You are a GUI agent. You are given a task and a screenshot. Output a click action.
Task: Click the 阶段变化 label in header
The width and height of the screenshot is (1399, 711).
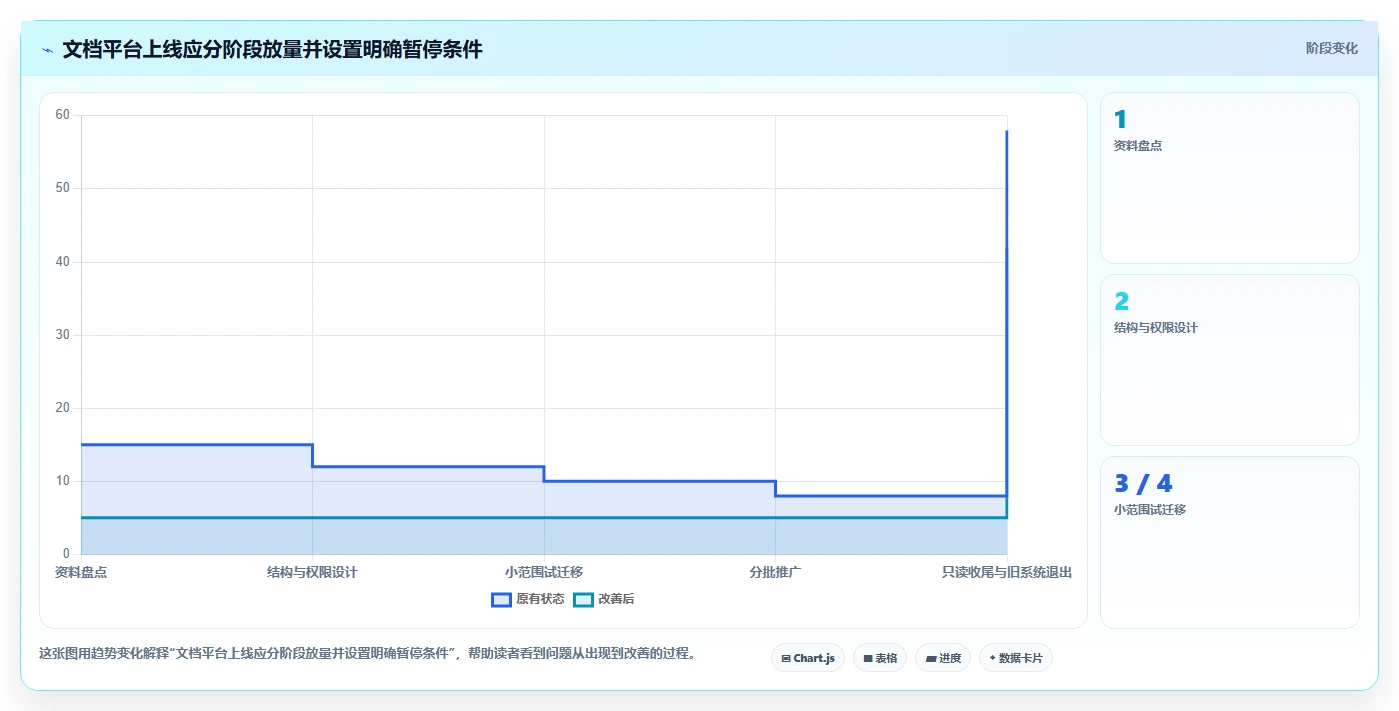click(1331, 48)
